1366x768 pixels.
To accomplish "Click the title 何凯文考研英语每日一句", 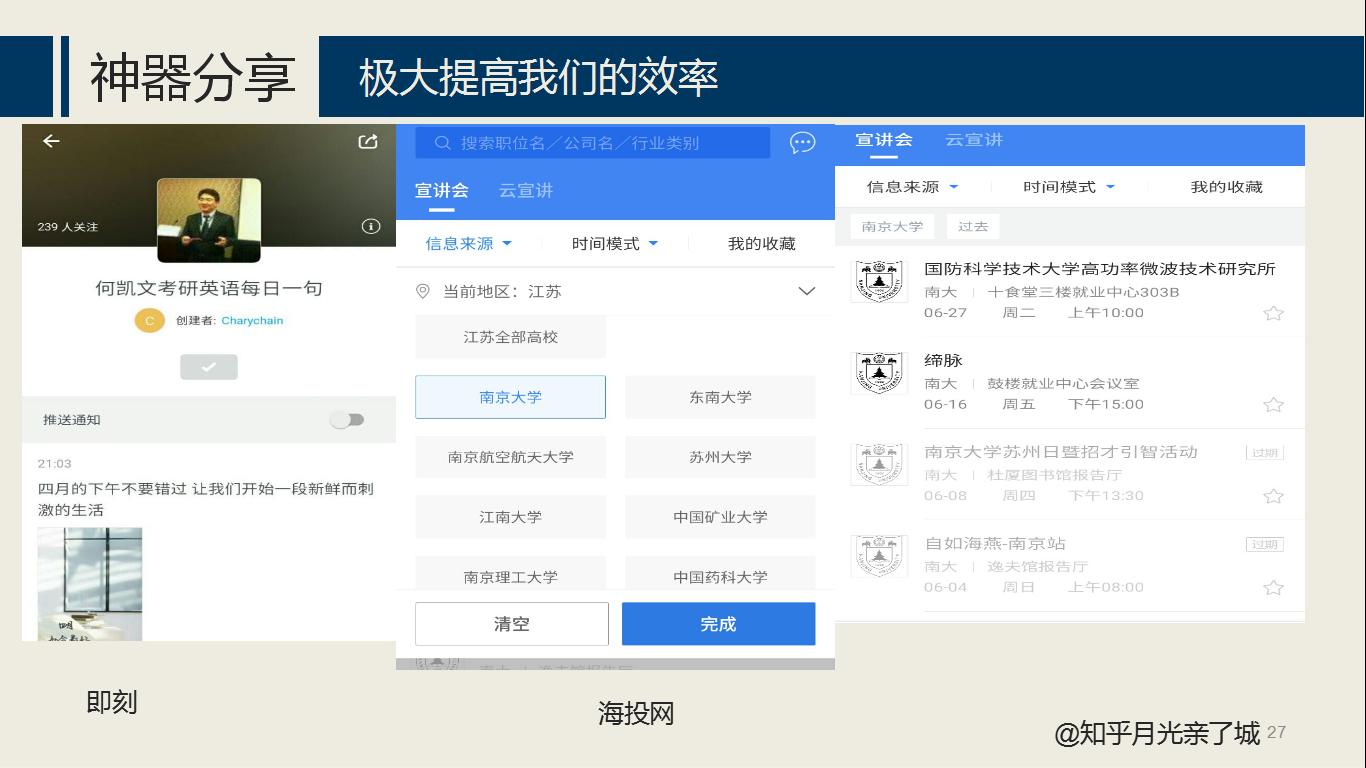I will (209, 288).
